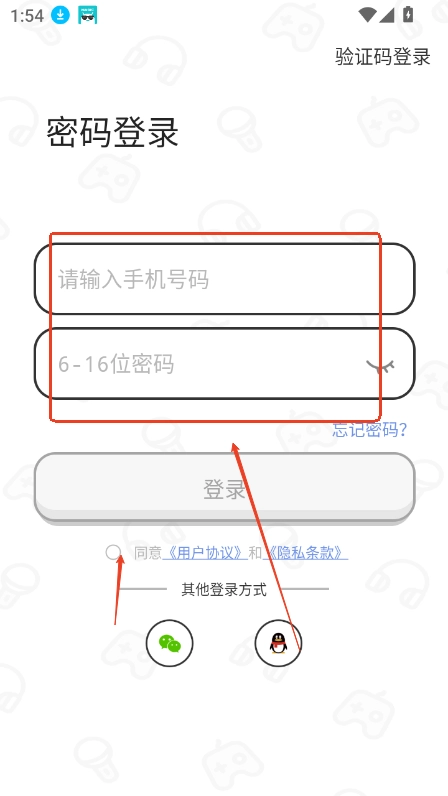Tap the battery charging icon
The width and height of the screenshot is (448, 796).
(408, 15)
